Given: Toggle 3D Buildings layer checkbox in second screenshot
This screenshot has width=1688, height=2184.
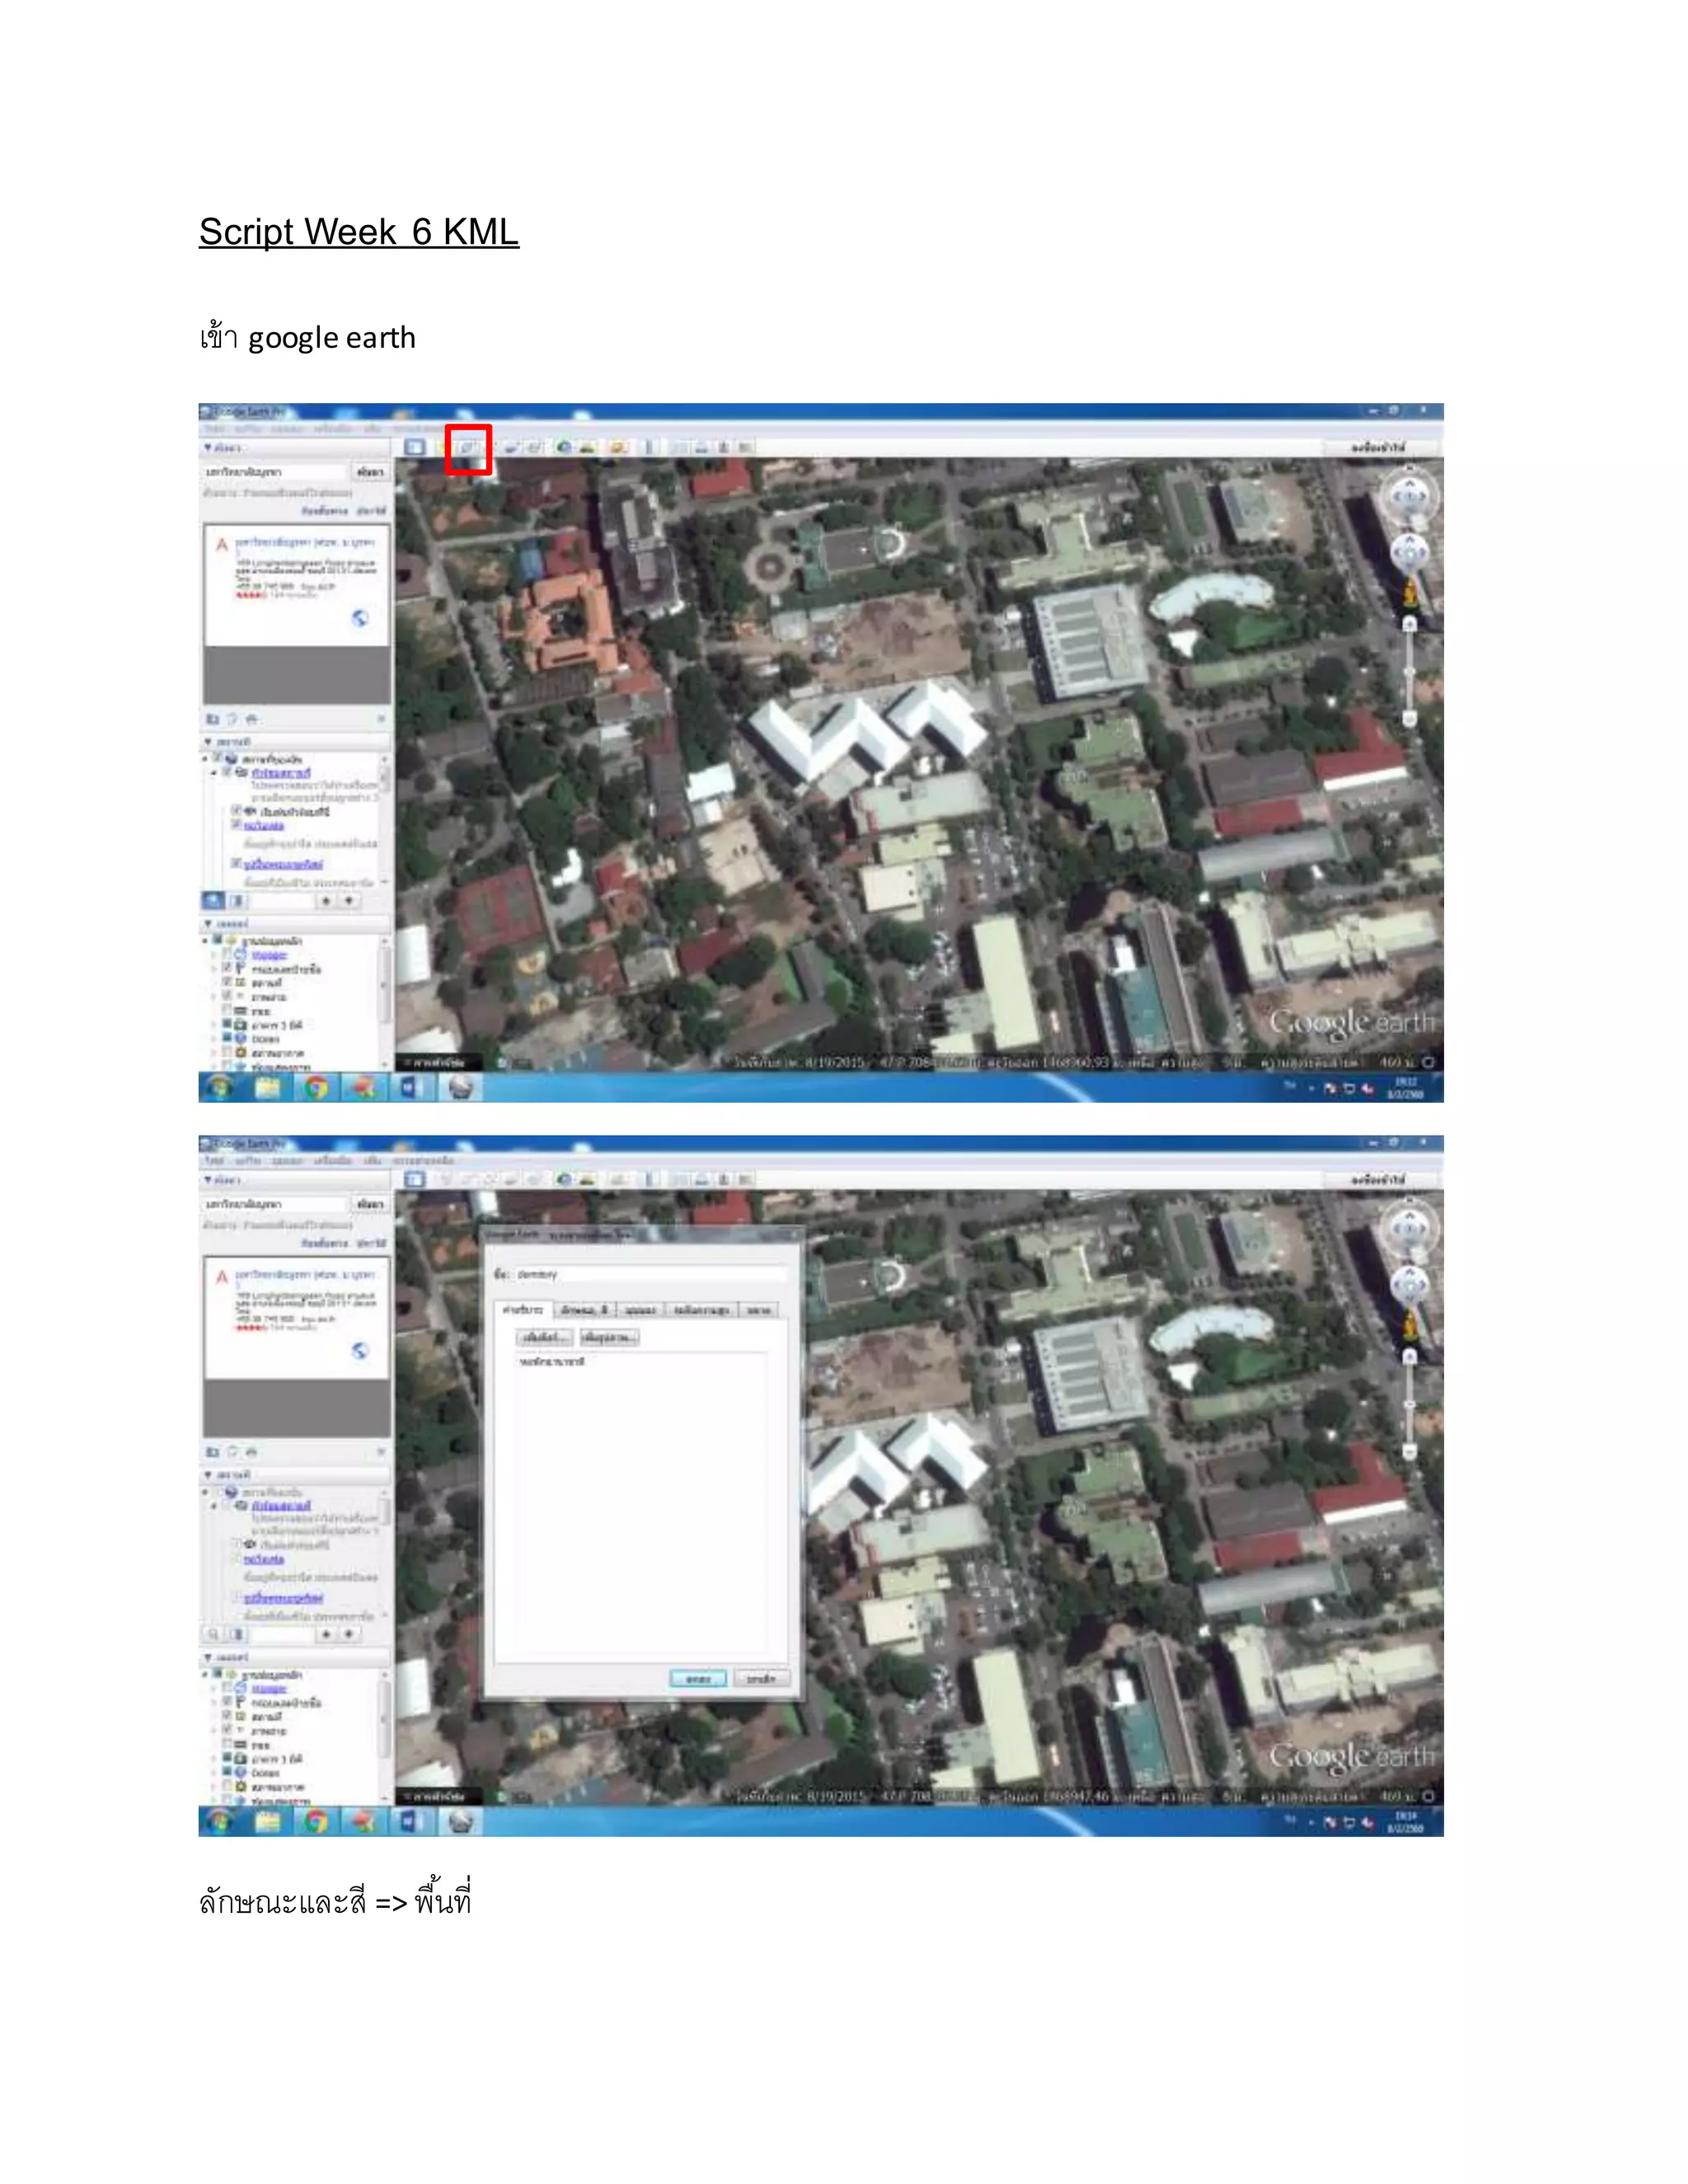Looking at the screenshot, I should (227, 1758).
